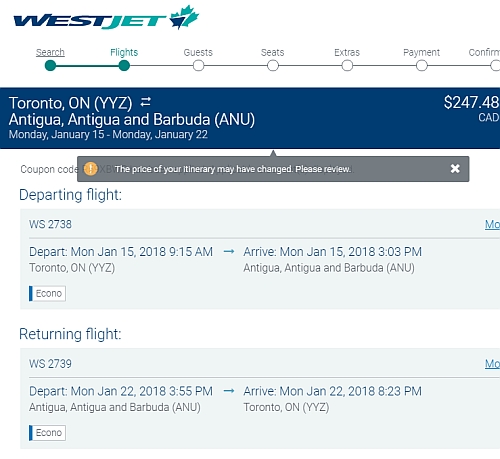Click the Extras step circle

(x=347, y=66)
